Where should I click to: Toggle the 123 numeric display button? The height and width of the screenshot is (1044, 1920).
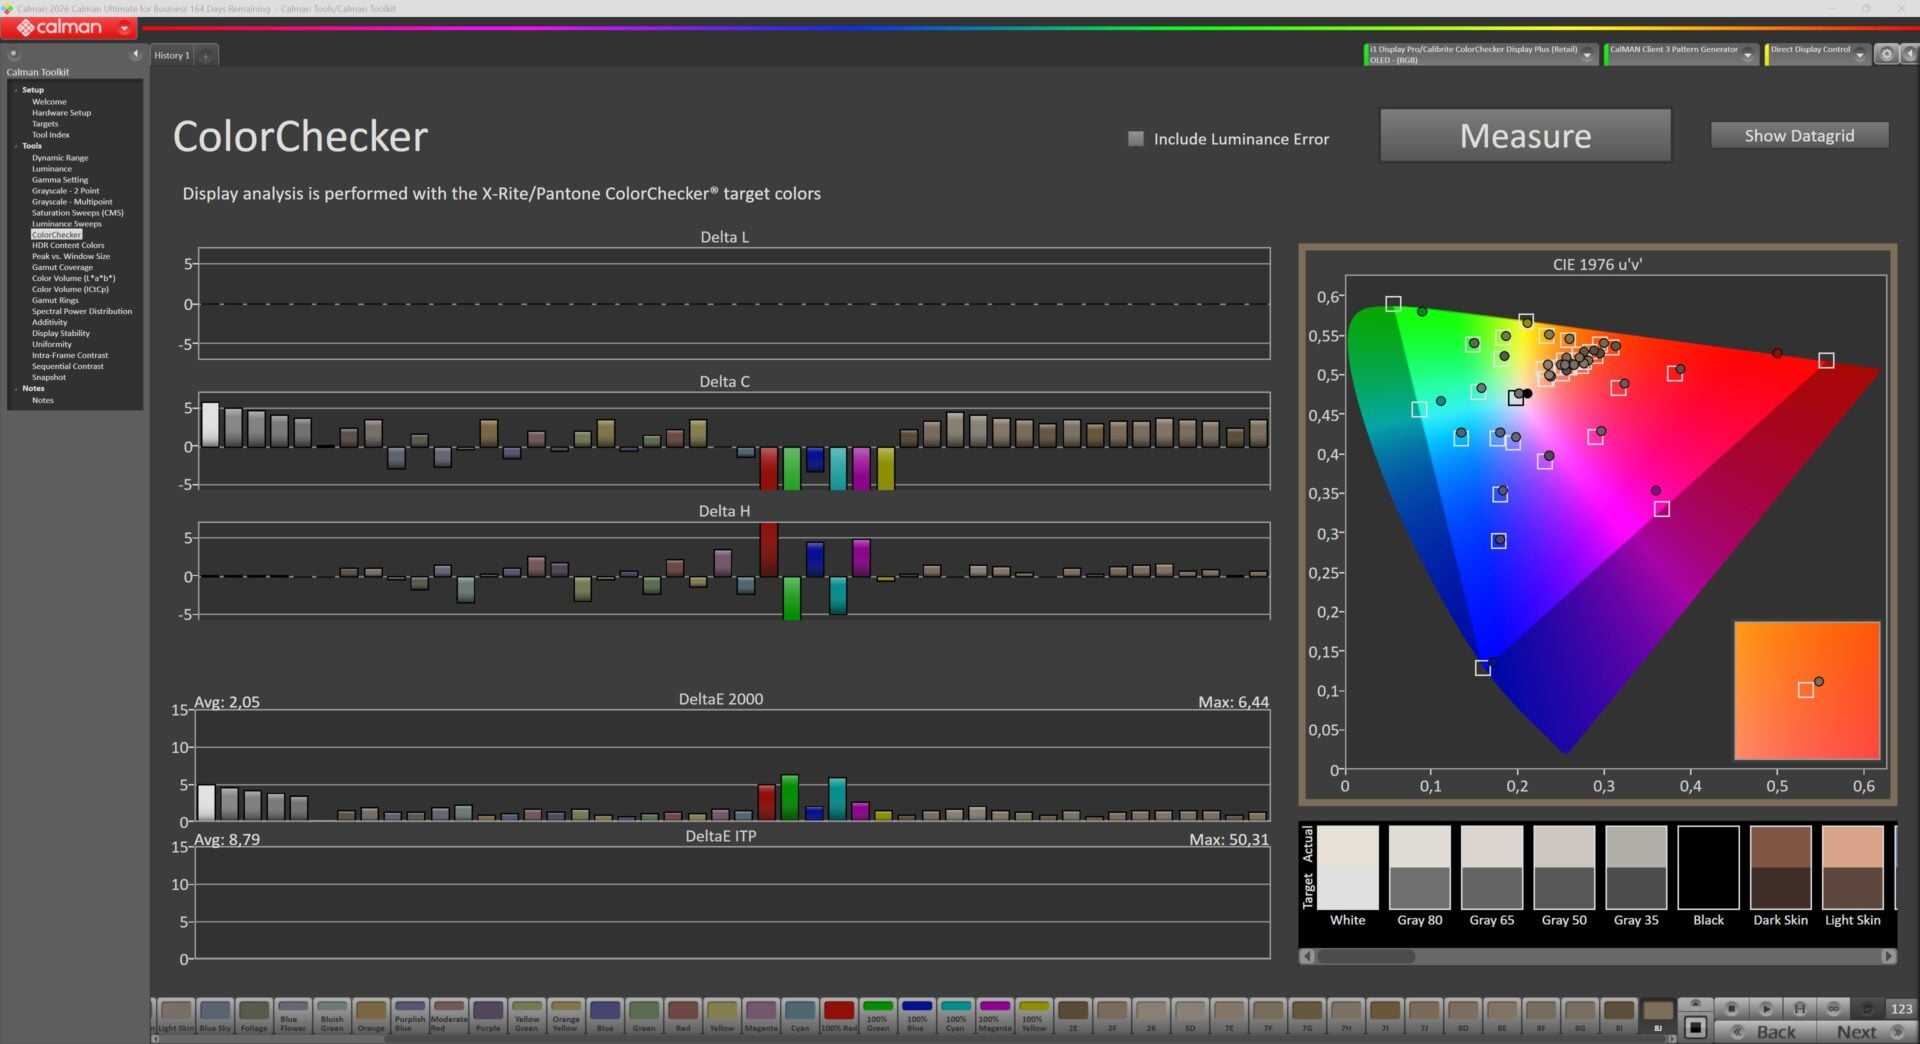(x=1901, y=1008)
